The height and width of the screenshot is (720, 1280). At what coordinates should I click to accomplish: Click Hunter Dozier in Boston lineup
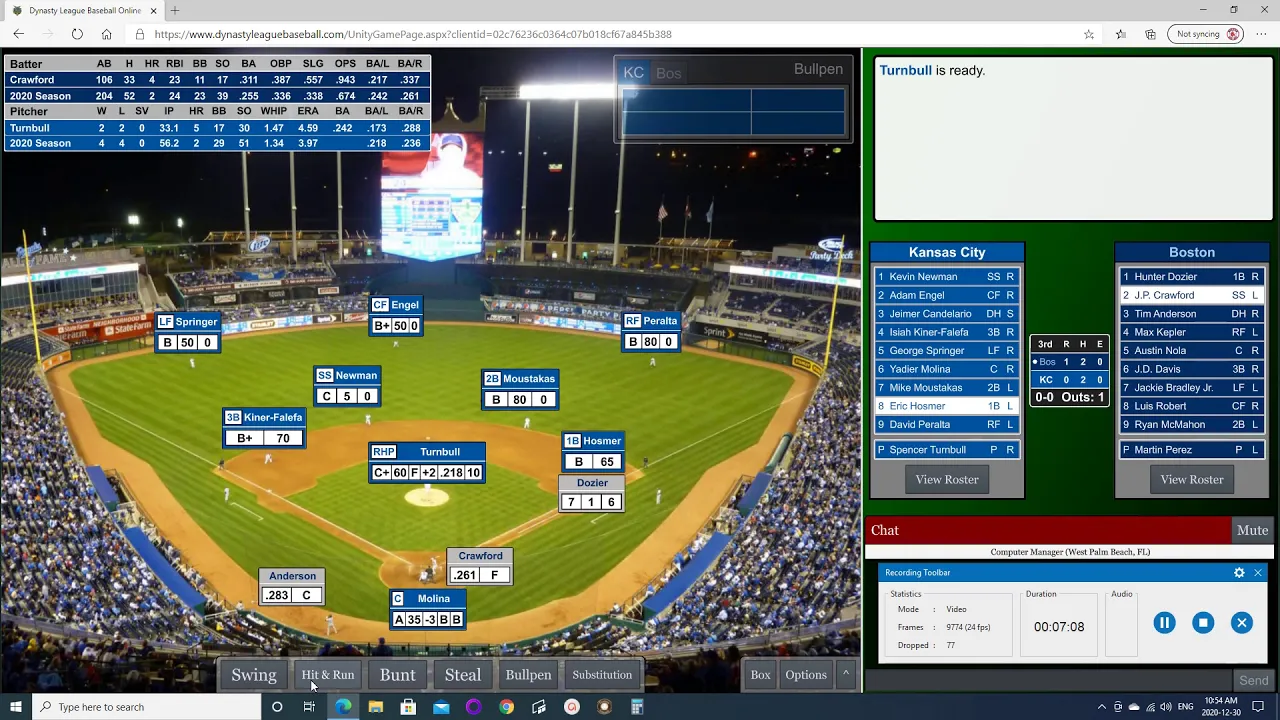tap(1192, 277)
